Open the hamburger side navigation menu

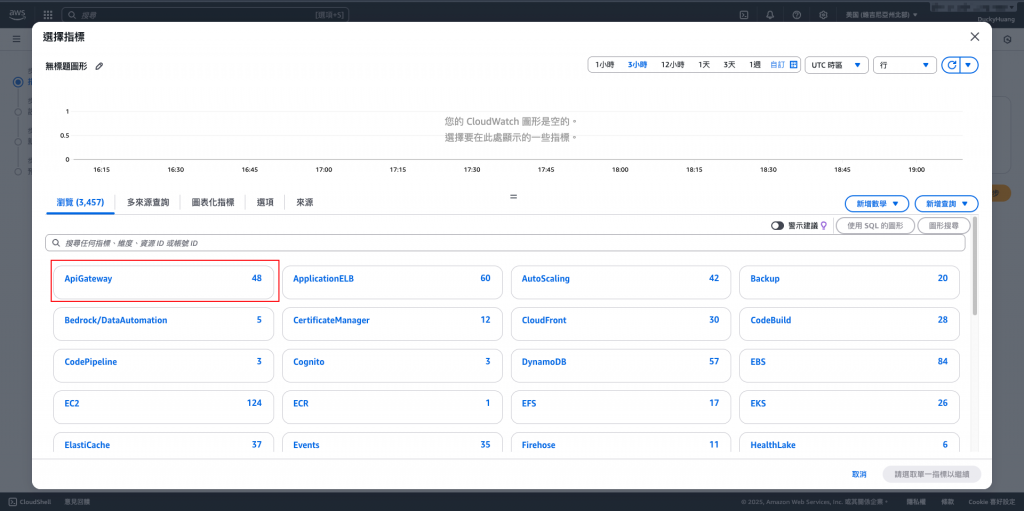17,39
